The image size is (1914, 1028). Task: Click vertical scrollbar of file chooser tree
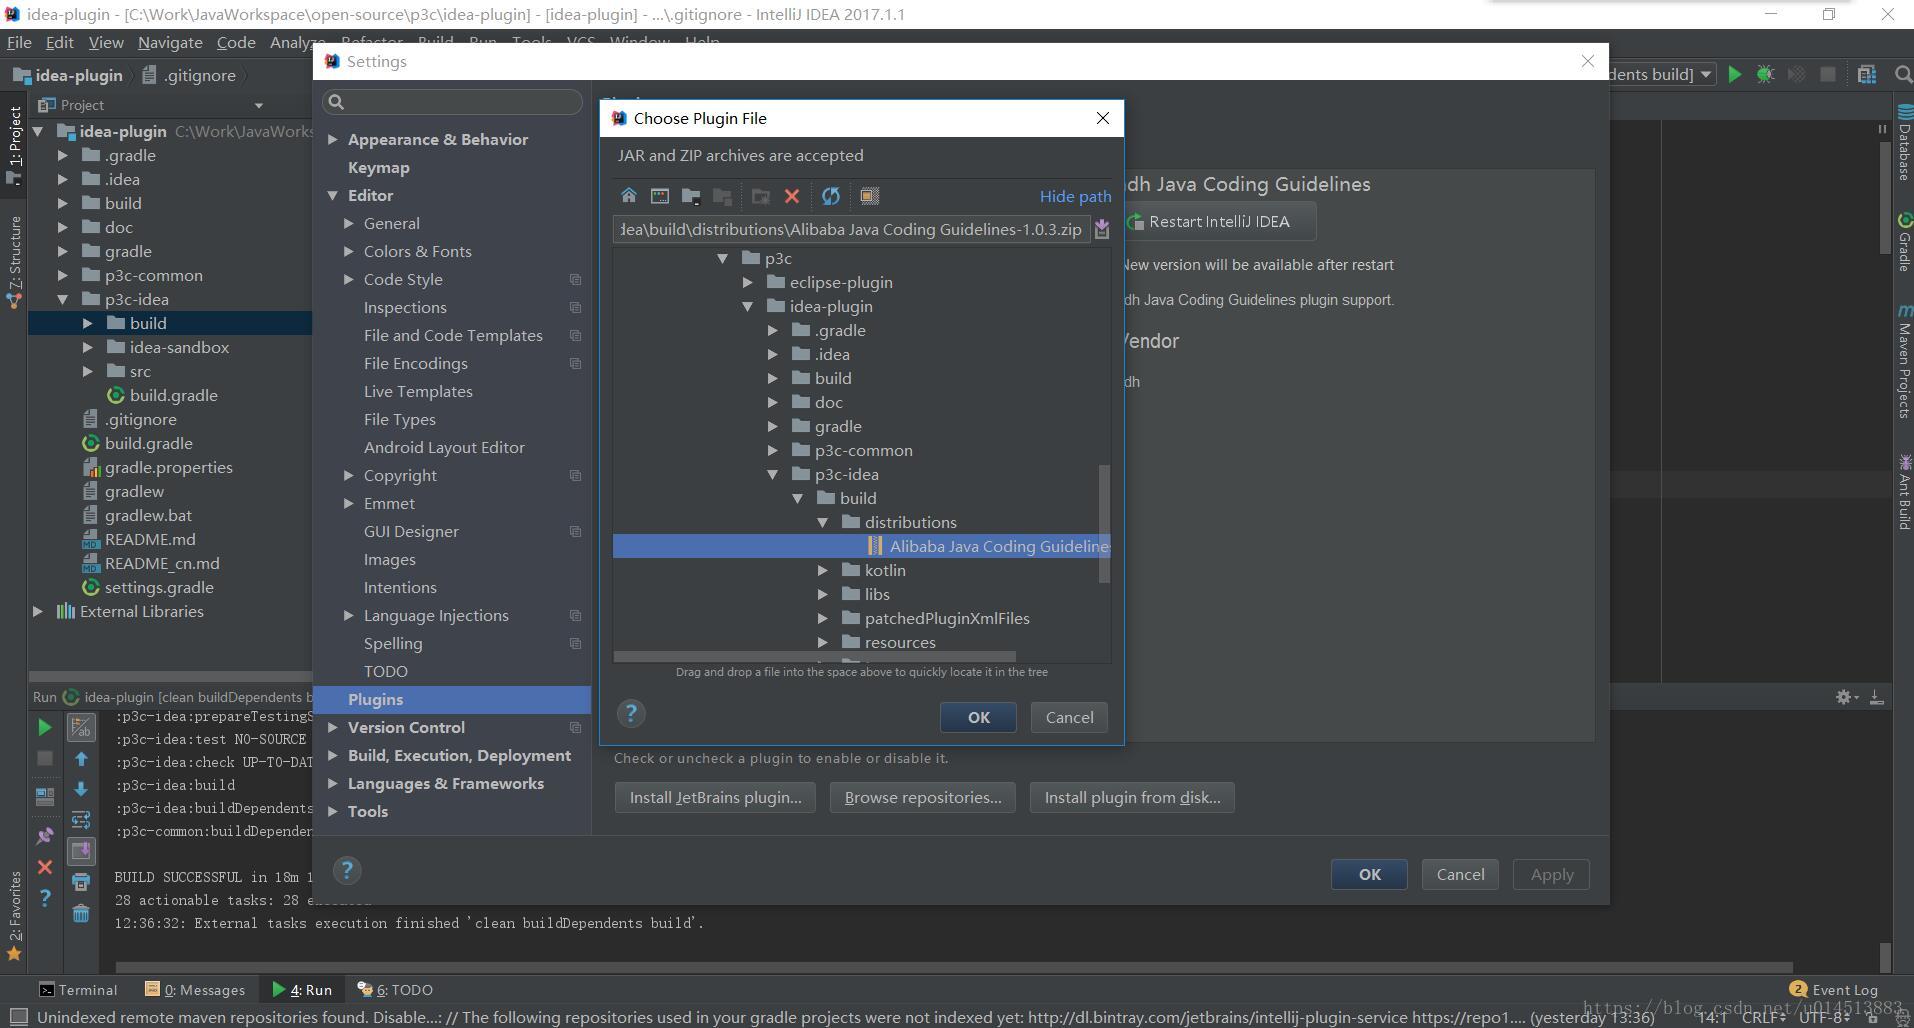[x=1104, y=523]
